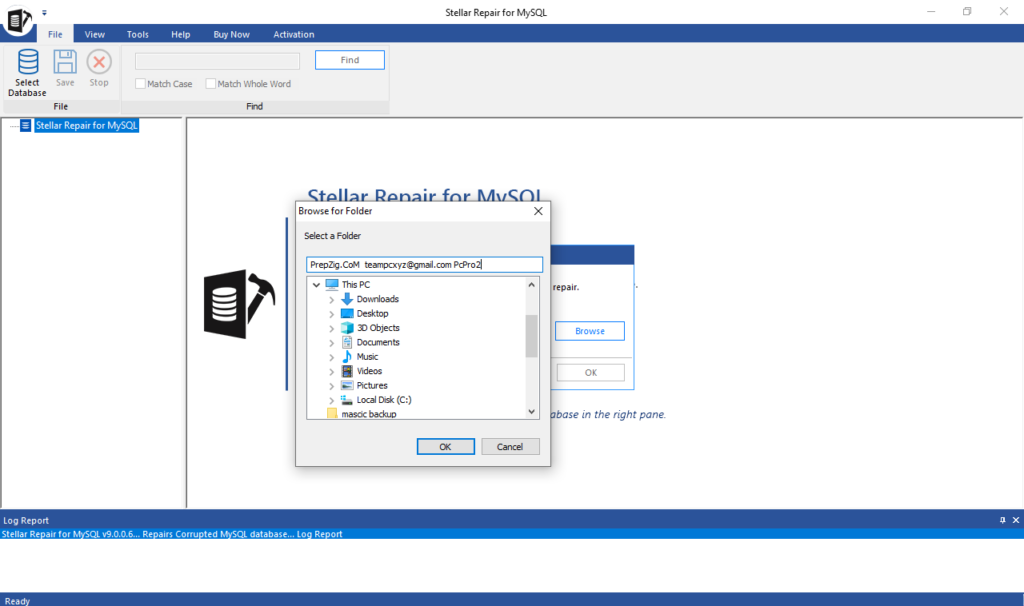Click the Desktop folder icon

click(347, 313)
